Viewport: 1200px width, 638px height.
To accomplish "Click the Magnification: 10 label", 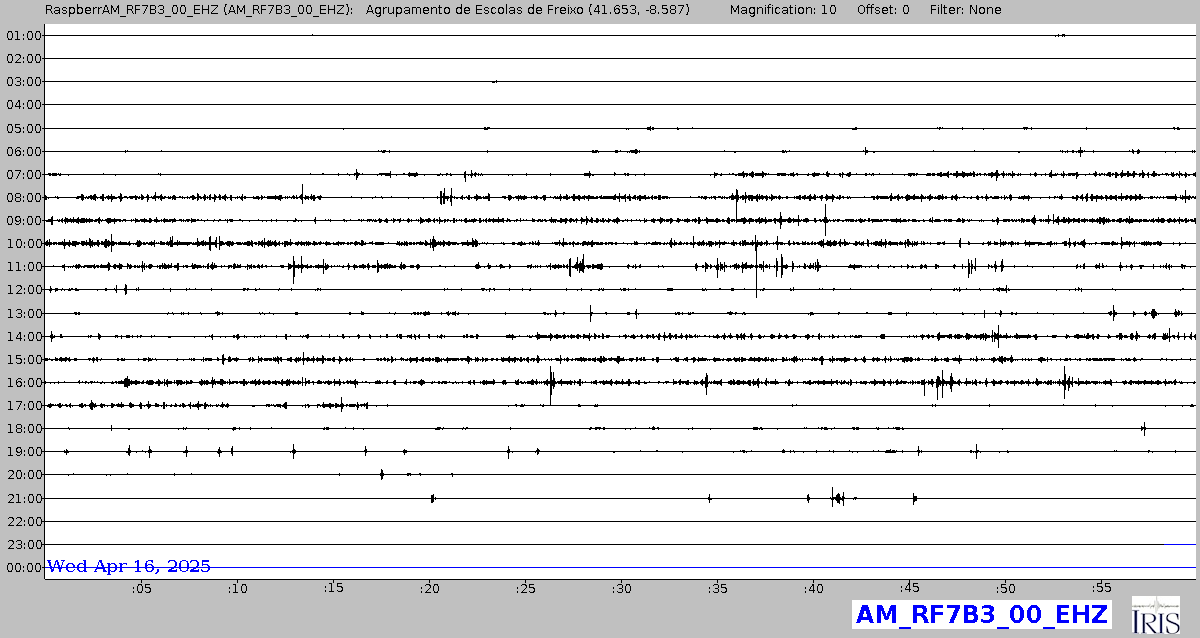I will tap(783, 9).
